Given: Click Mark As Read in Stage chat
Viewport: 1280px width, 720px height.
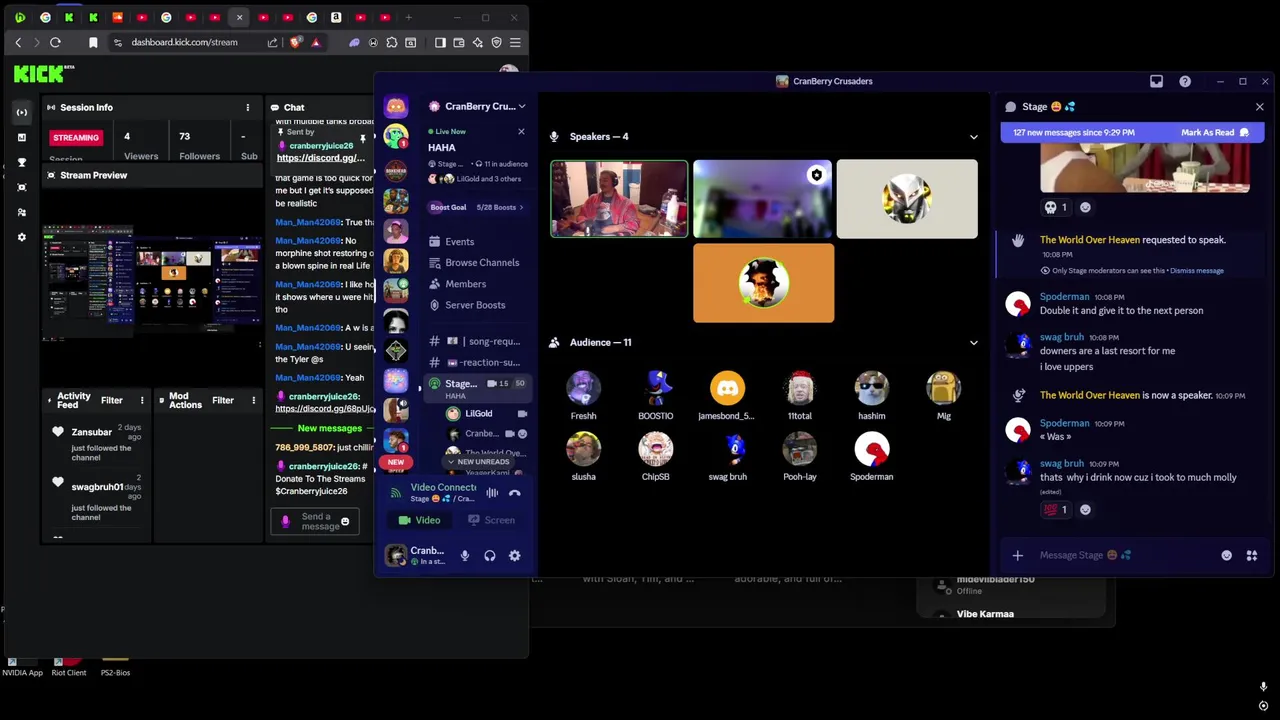Looking at the screenshot, I should pos(1214,133).
